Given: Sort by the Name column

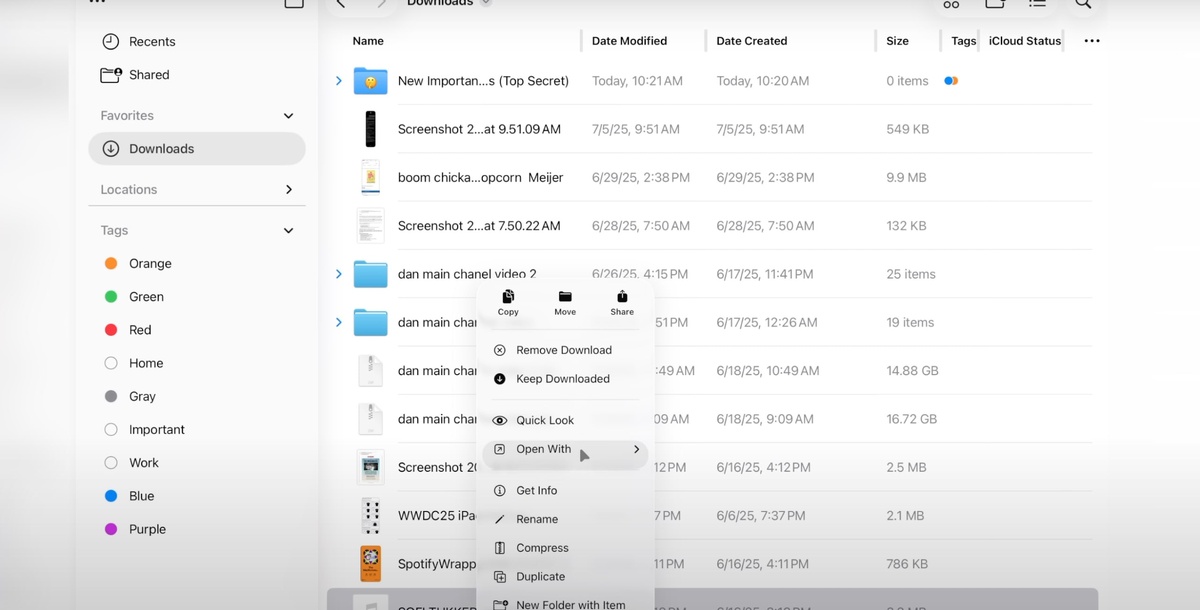Looking at the screenshot, I should coord(368,41).
